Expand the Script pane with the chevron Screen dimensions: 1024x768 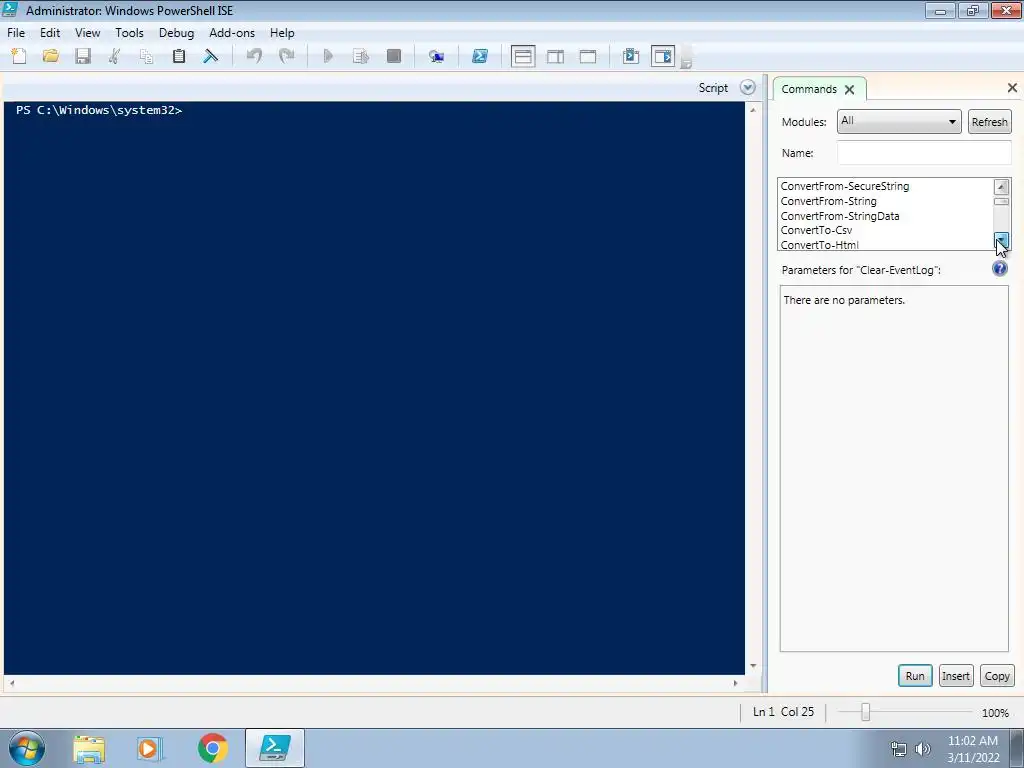[x=748, y=88]
